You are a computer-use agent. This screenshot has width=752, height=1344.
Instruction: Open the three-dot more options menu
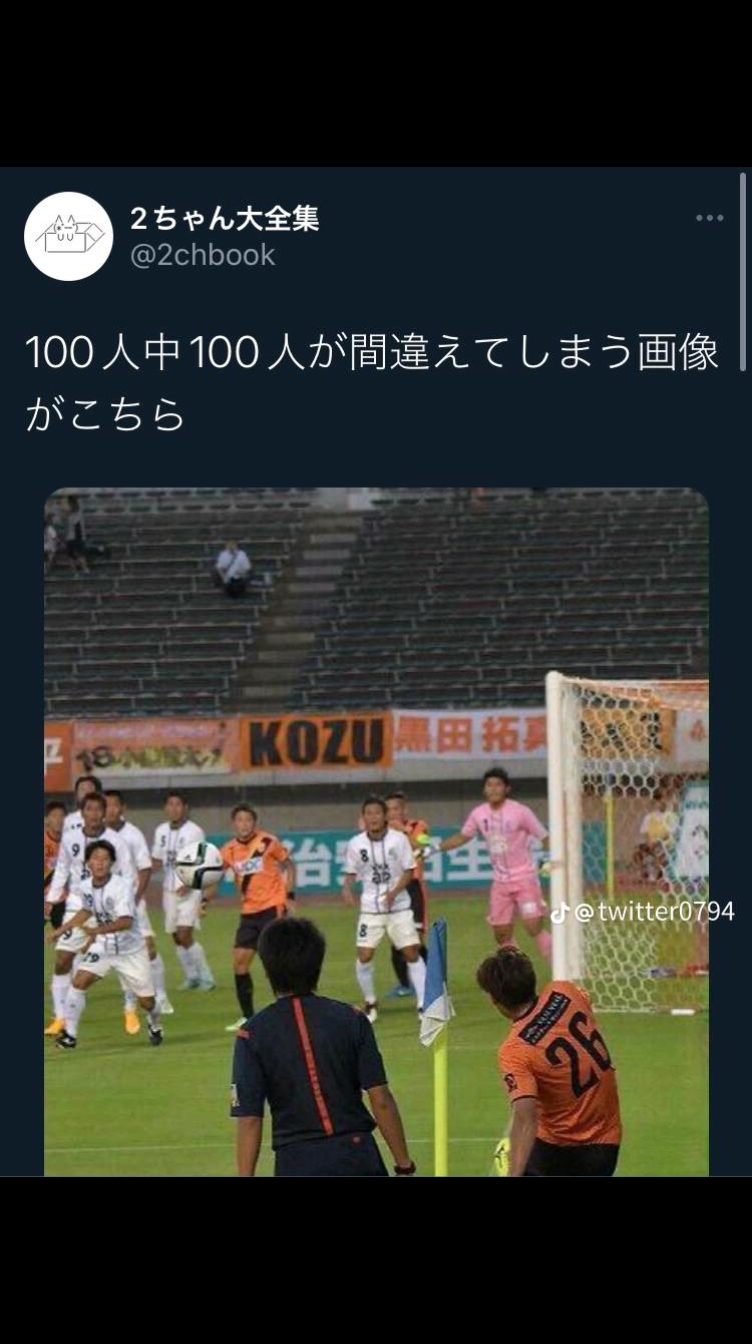(709, 218)
